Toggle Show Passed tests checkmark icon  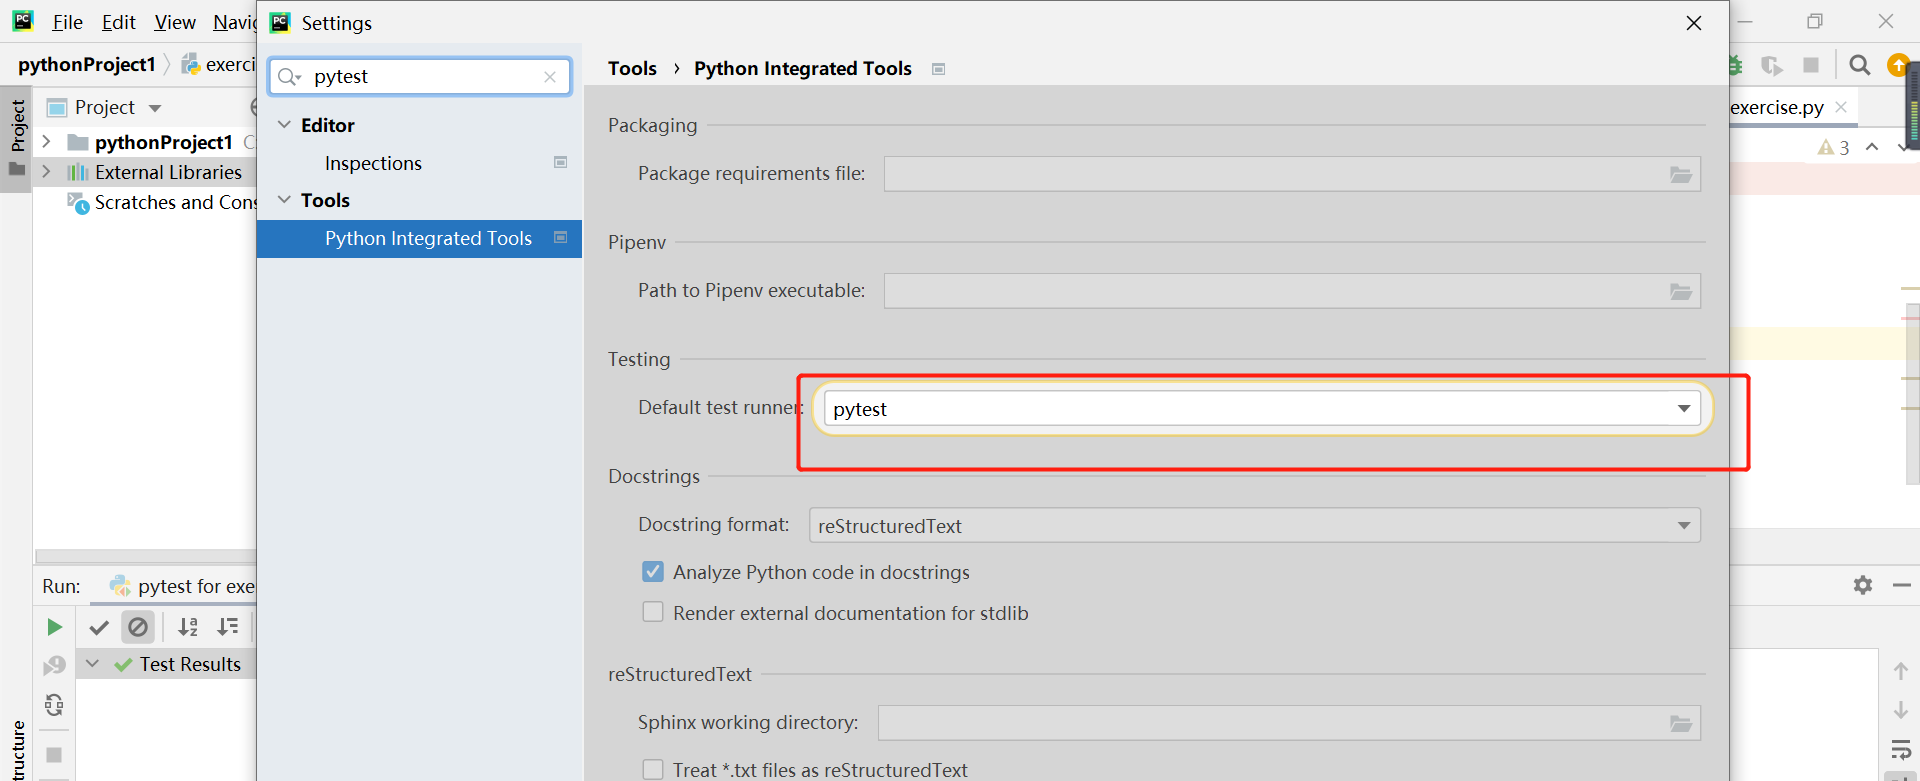(99, 627)
